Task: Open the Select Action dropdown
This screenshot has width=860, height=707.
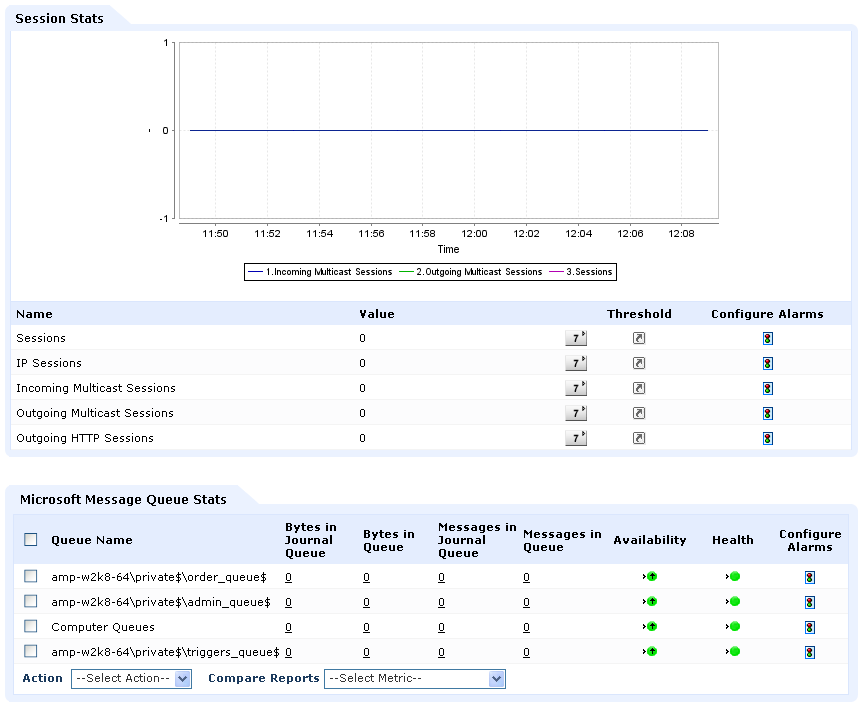Action: [x=130, y=678]
